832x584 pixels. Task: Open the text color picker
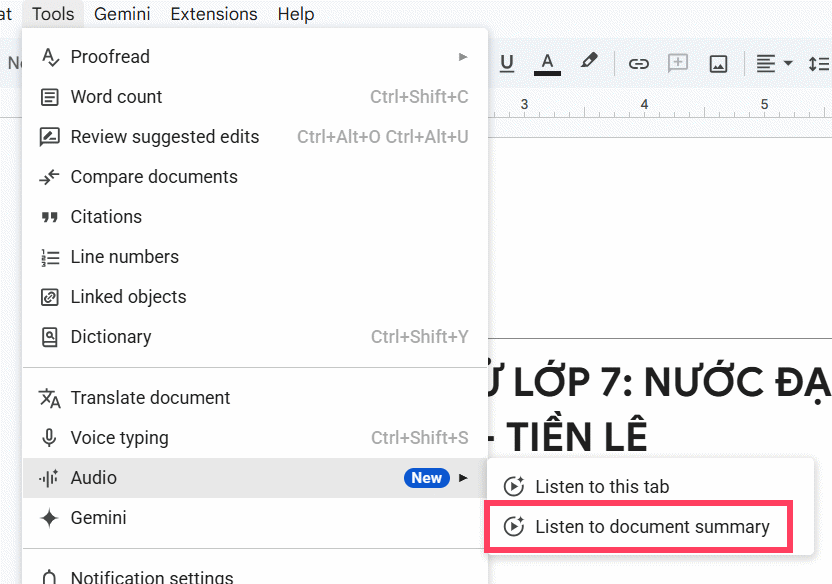coord(547,64)
